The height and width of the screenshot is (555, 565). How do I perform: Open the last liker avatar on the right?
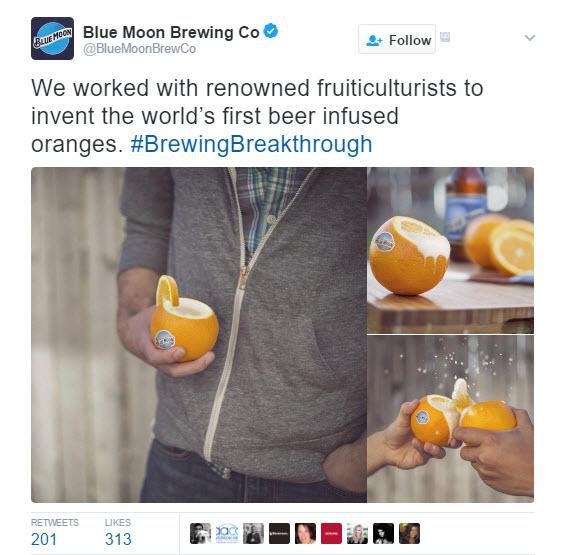tap(410, 533)
